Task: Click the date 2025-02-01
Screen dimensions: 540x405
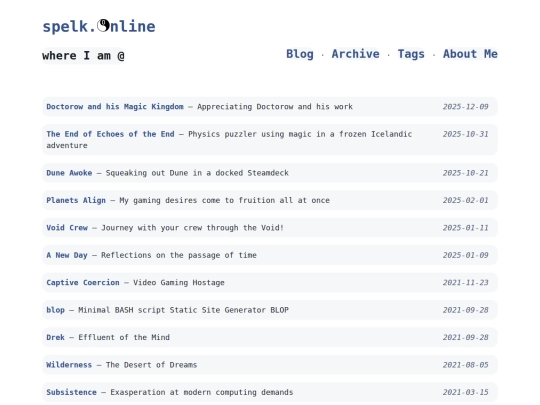Action: (x=466, y=200)
